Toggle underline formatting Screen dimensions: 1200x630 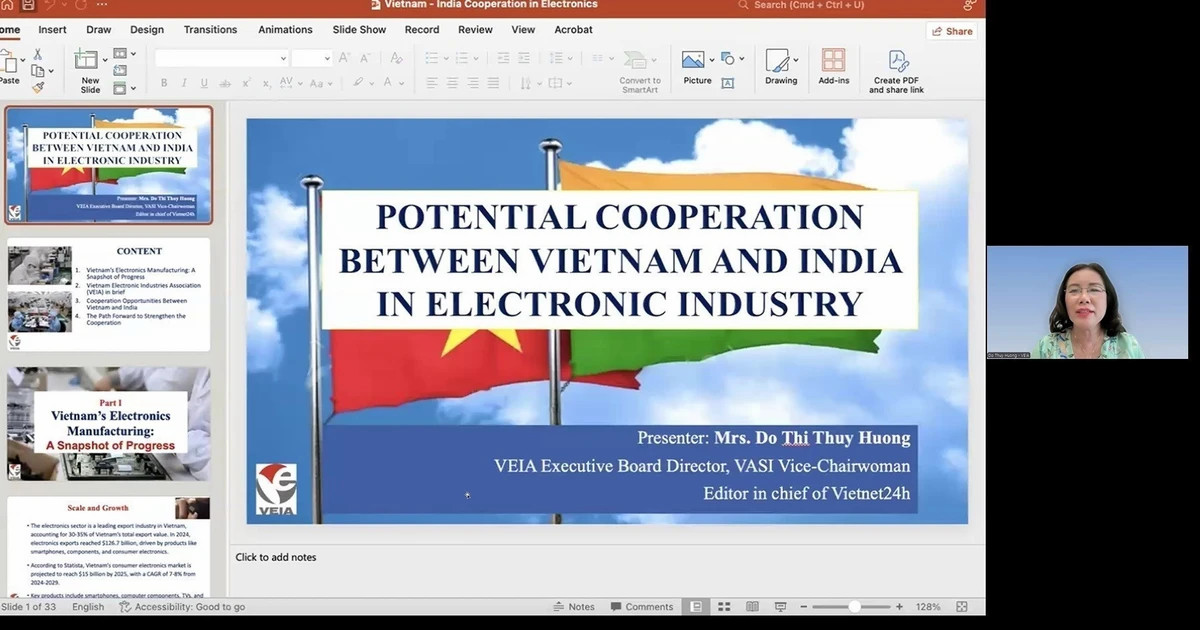click(203, 83)
